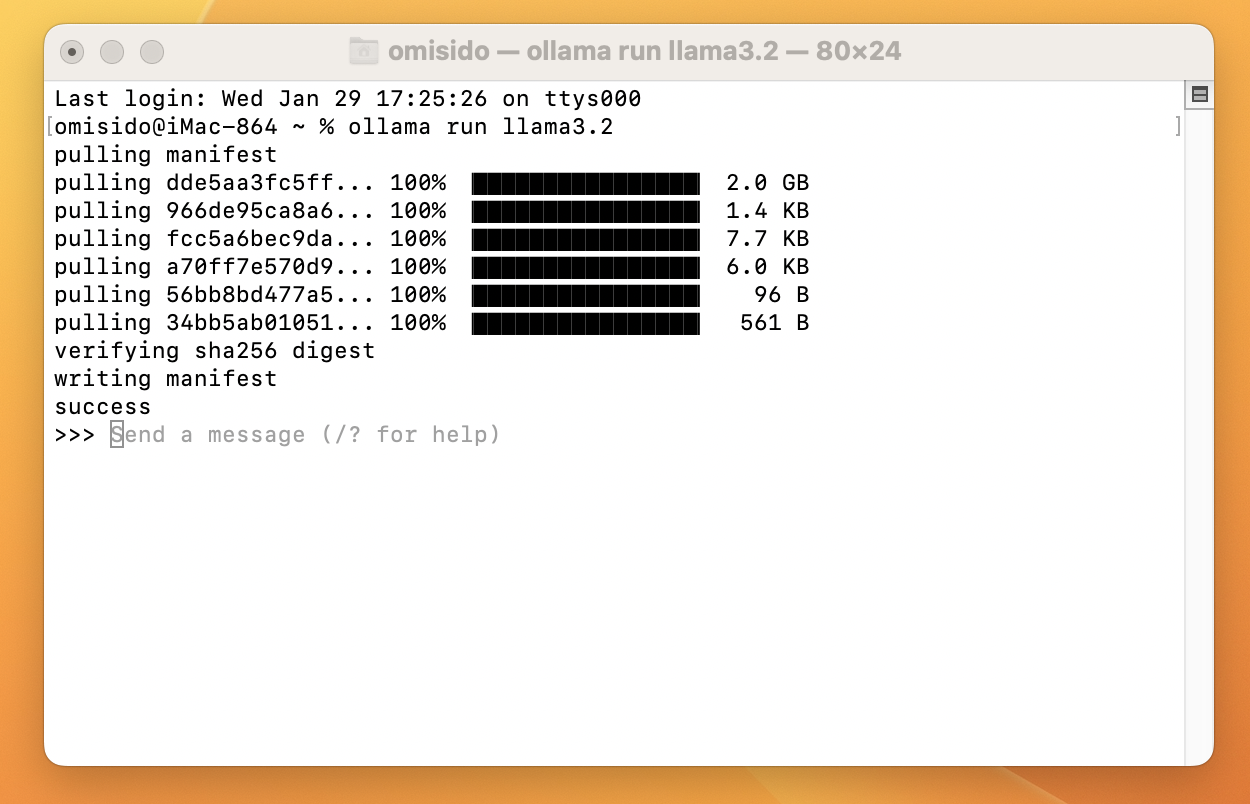Click the 'Send a message (/? for help)' placeholder
The height and width of the screenshot is (804, 1250).
coord(305,434)
